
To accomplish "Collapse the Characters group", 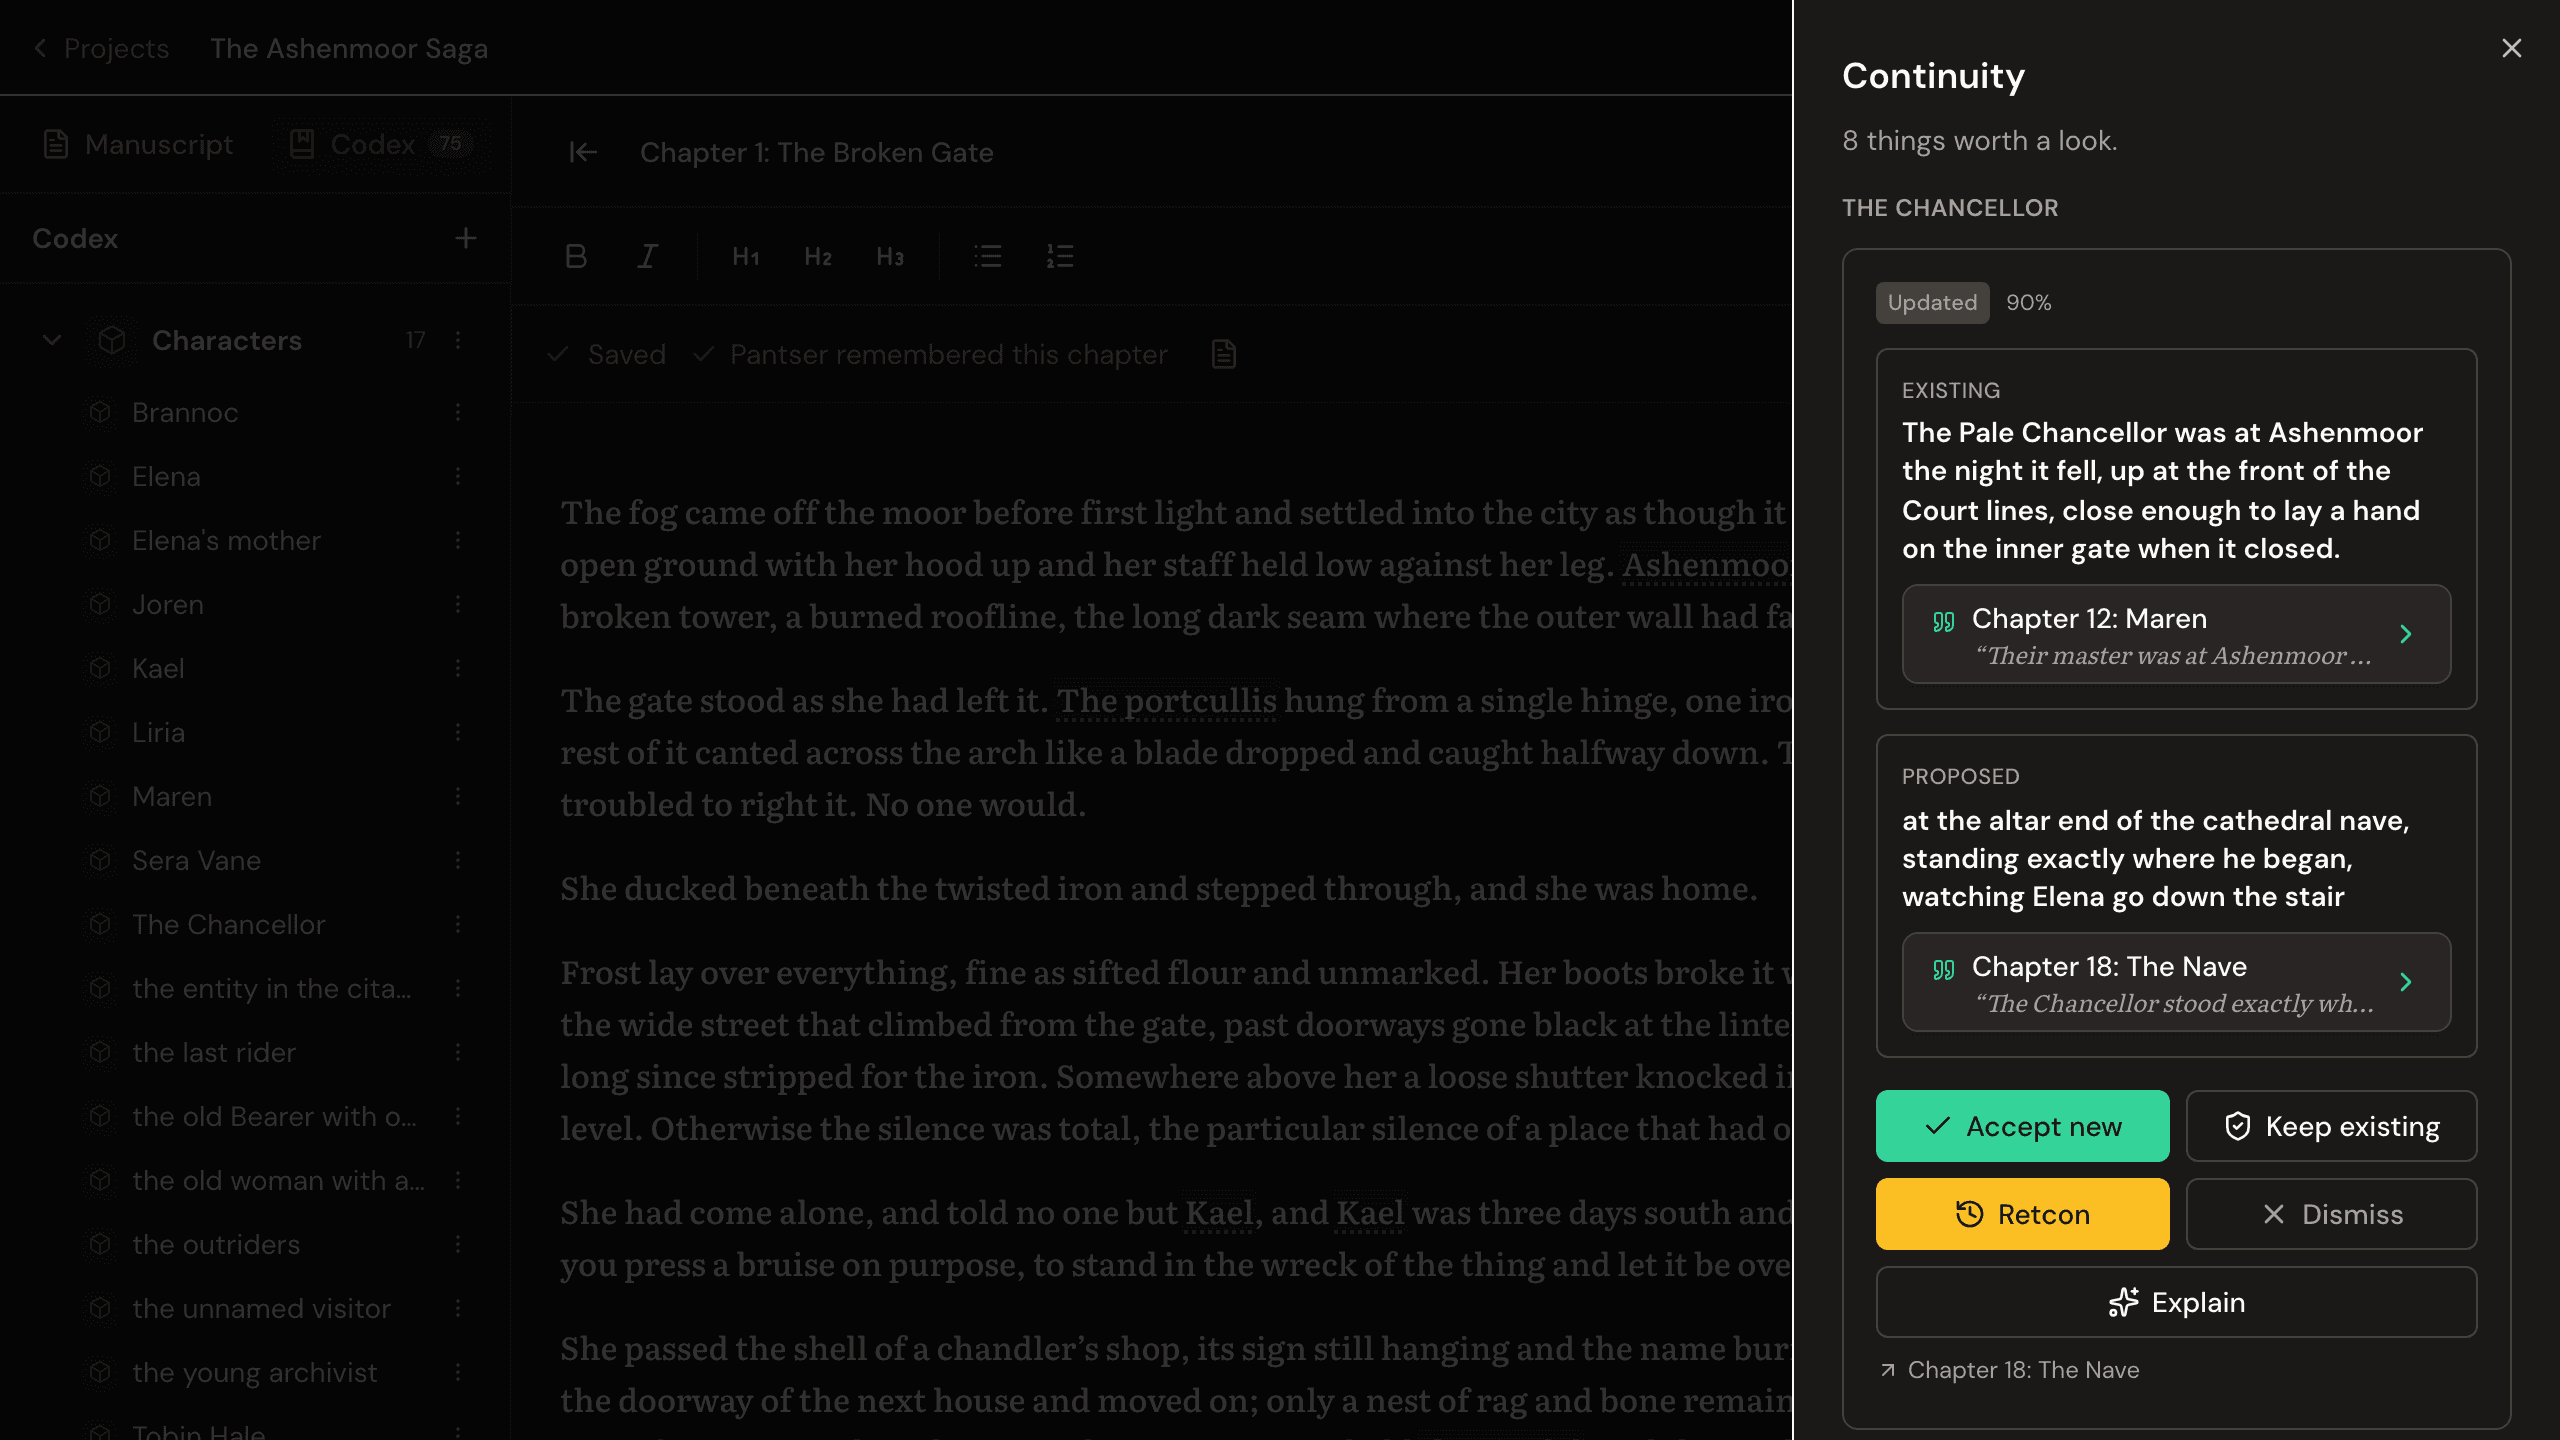I will (x=52, y=340).
